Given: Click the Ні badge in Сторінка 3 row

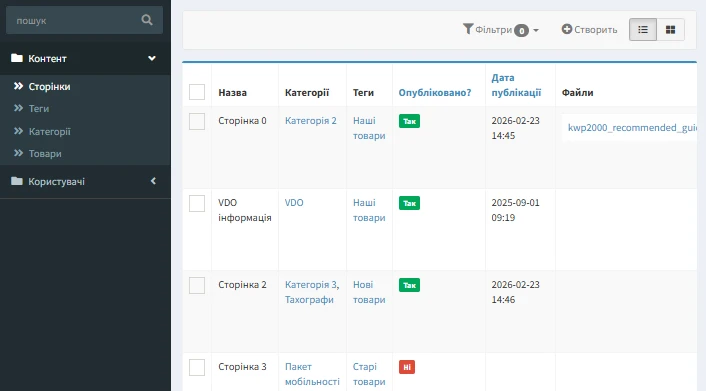Looking at the screenshot, I should tap(407, 367).
